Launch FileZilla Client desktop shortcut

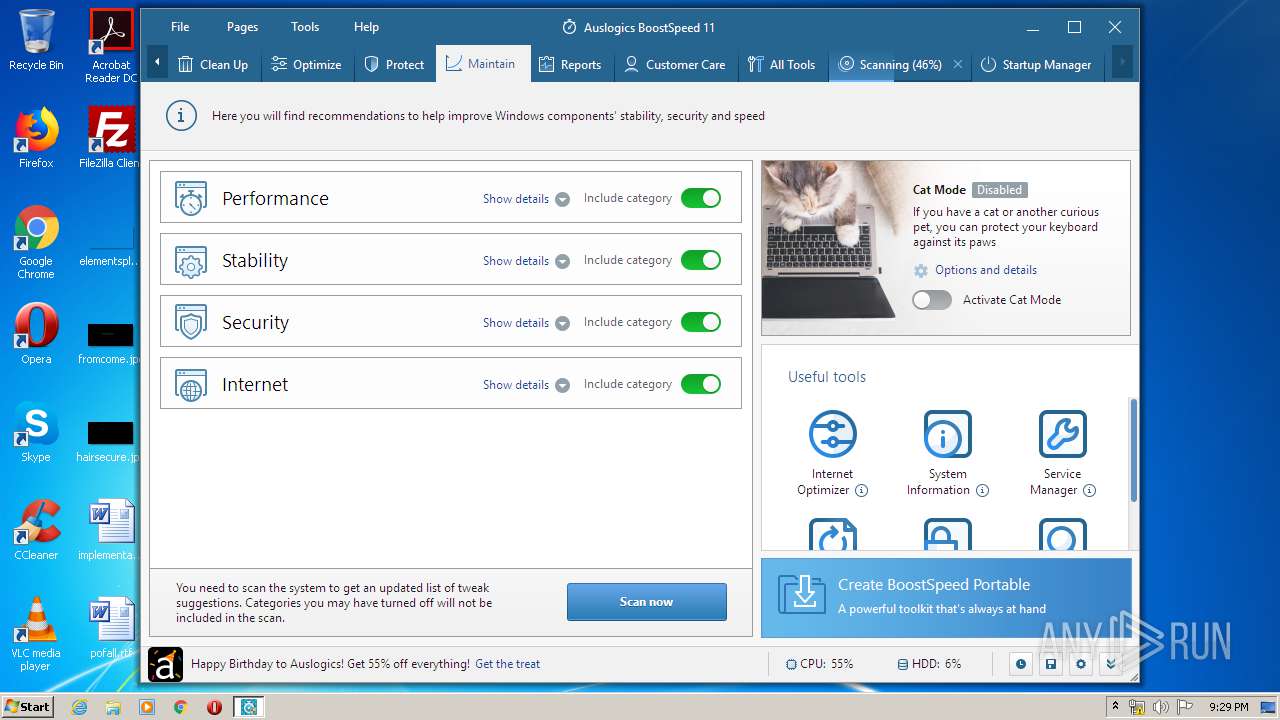coord(111,138)
